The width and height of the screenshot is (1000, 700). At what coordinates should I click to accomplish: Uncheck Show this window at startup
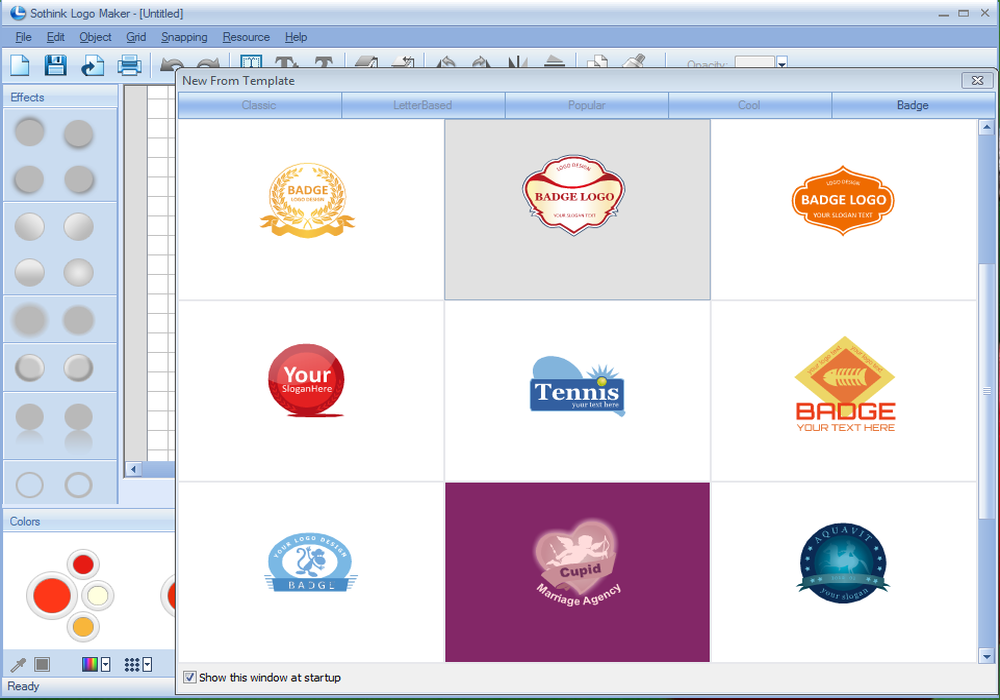point(190,678)
